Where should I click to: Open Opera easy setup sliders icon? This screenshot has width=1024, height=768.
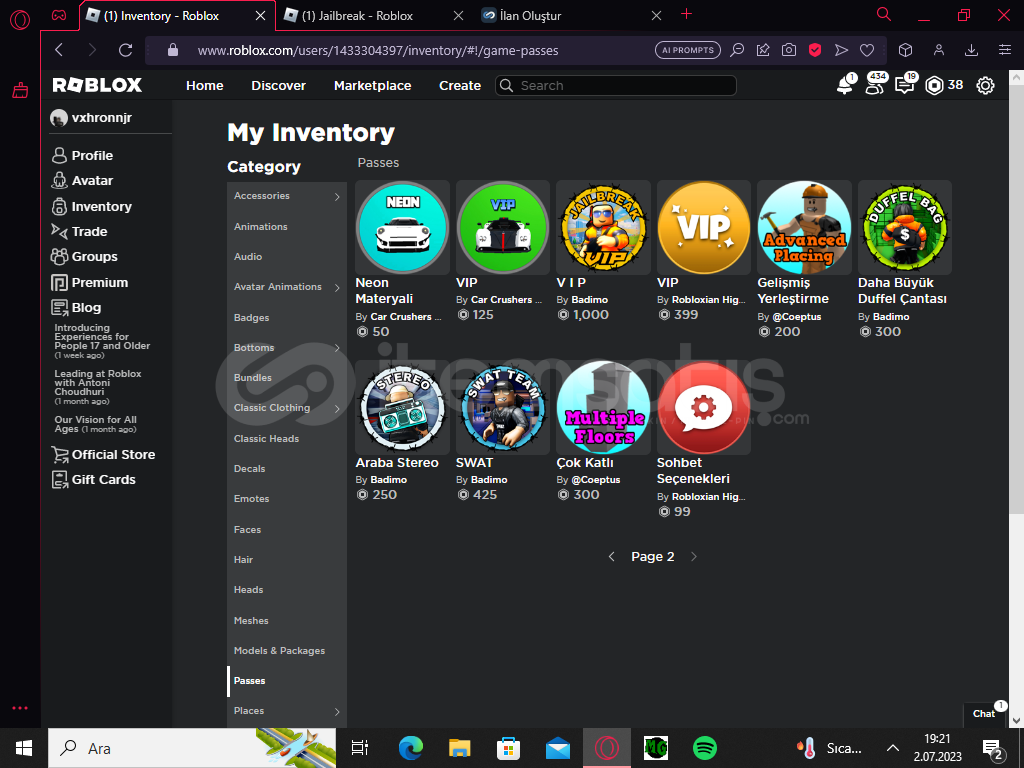pos(1005,50)
